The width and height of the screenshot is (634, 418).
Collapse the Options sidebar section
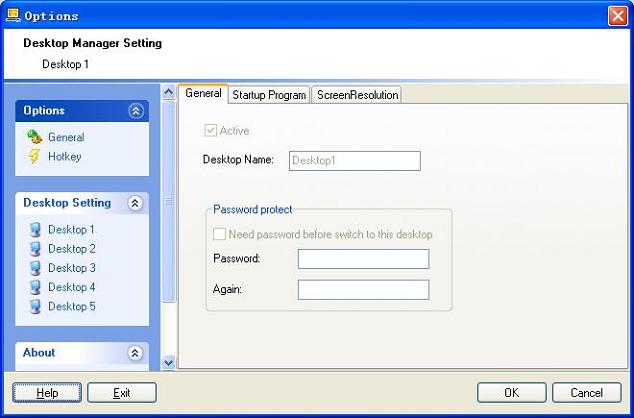pos(136,111)
